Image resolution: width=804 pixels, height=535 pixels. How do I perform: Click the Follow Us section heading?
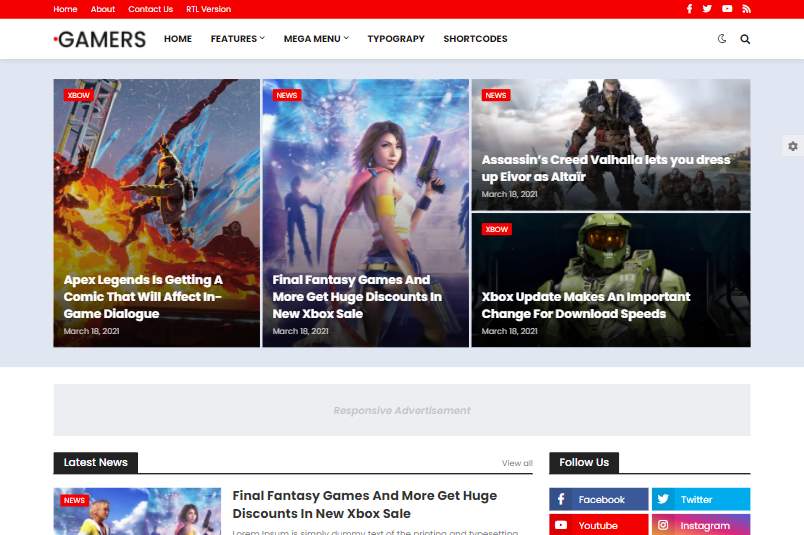(x=584, y=463)
